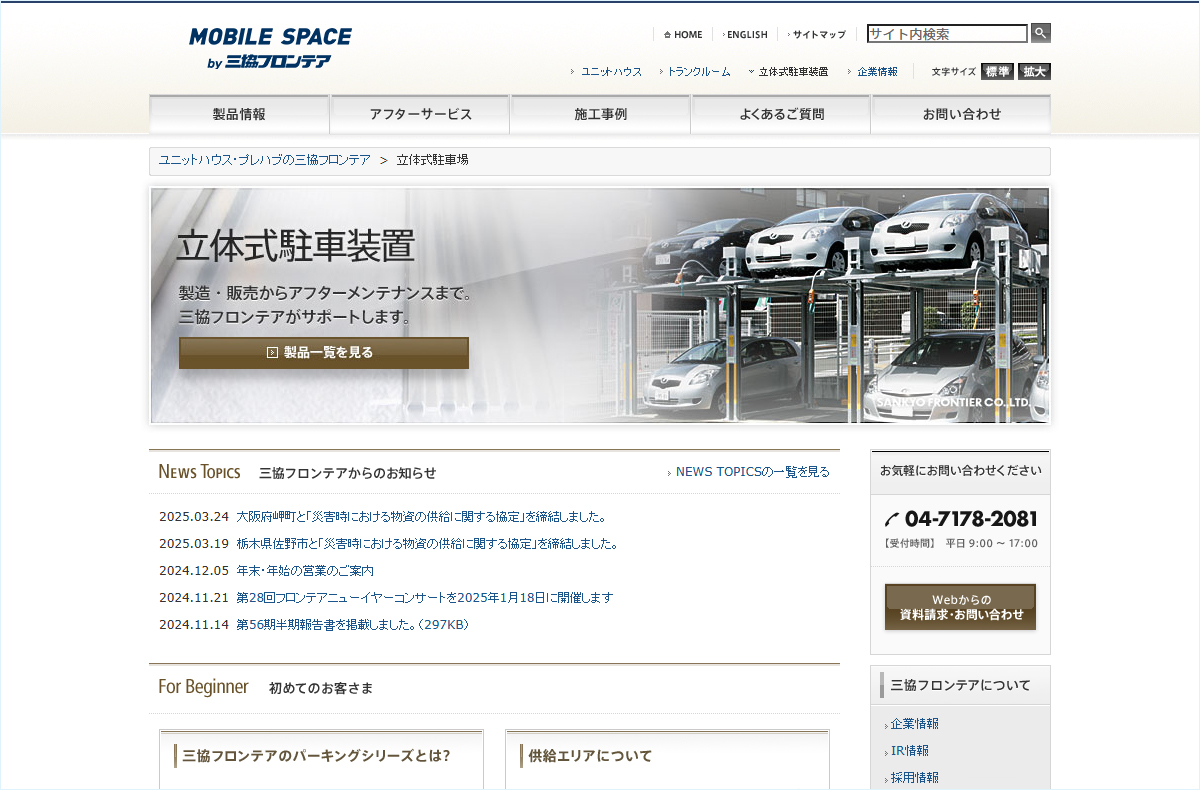Set text size to 拡大
Image resolution: width=1200 pixels, height=790 pixels.
[1034, 71]
